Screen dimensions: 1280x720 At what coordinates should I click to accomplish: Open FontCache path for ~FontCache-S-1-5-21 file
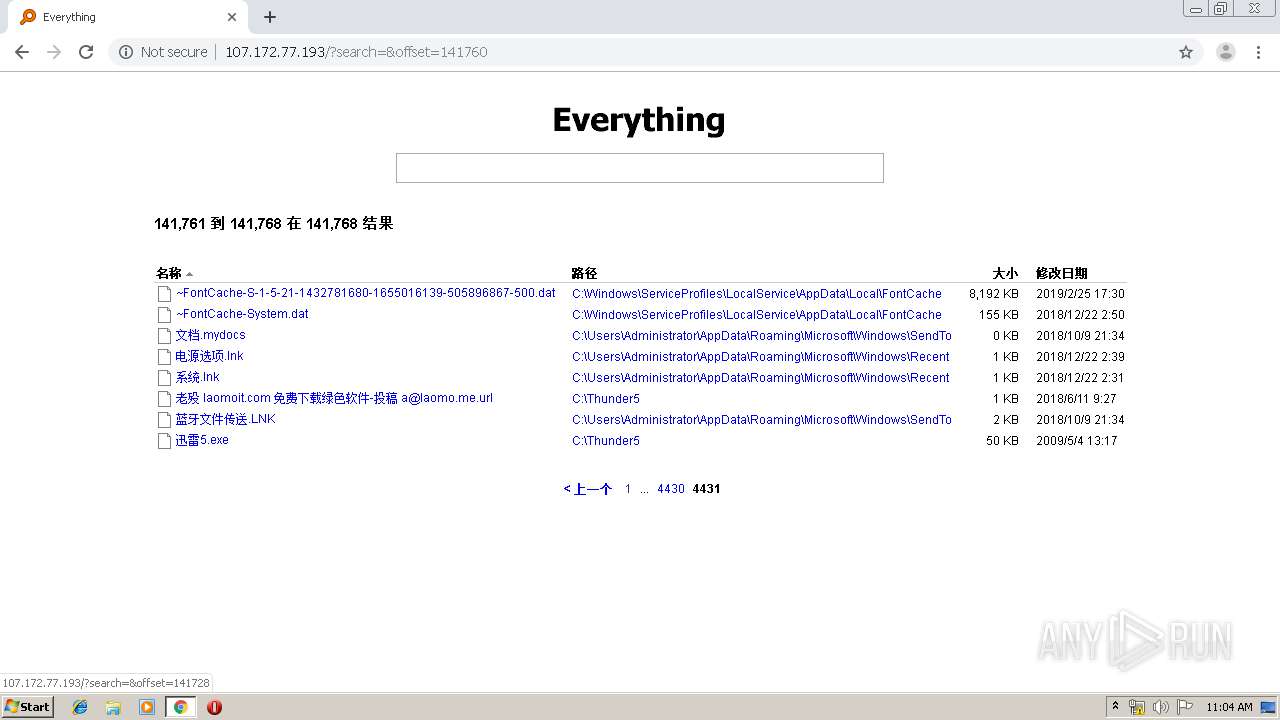pos(757,294)
